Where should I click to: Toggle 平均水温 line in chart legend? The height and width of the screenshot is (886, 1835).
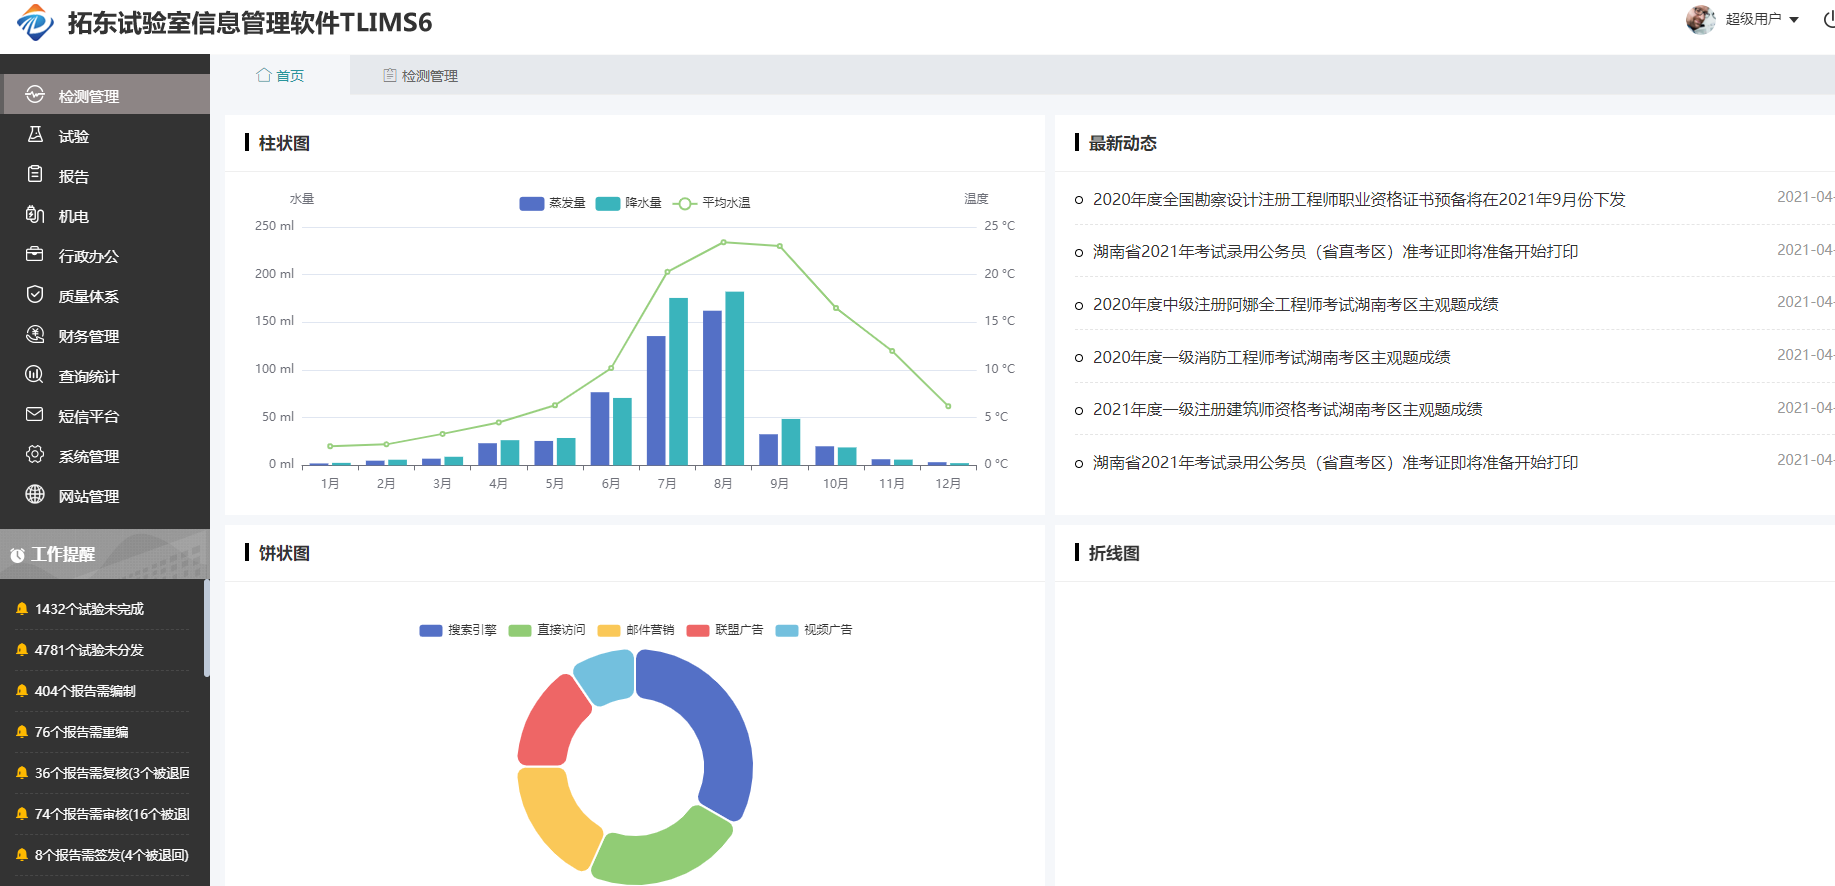(712, 203)
